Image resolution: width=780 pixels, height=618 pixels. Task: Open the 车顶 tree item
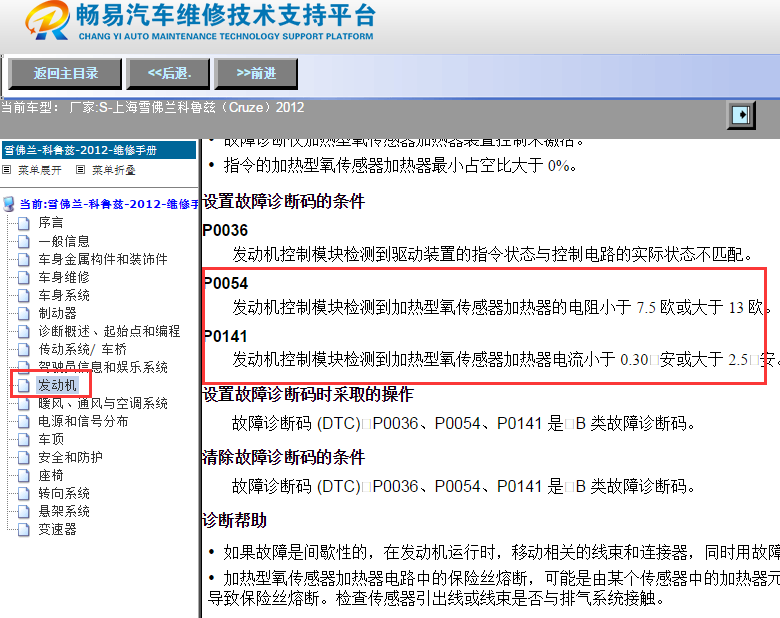[x=51, y=439]
